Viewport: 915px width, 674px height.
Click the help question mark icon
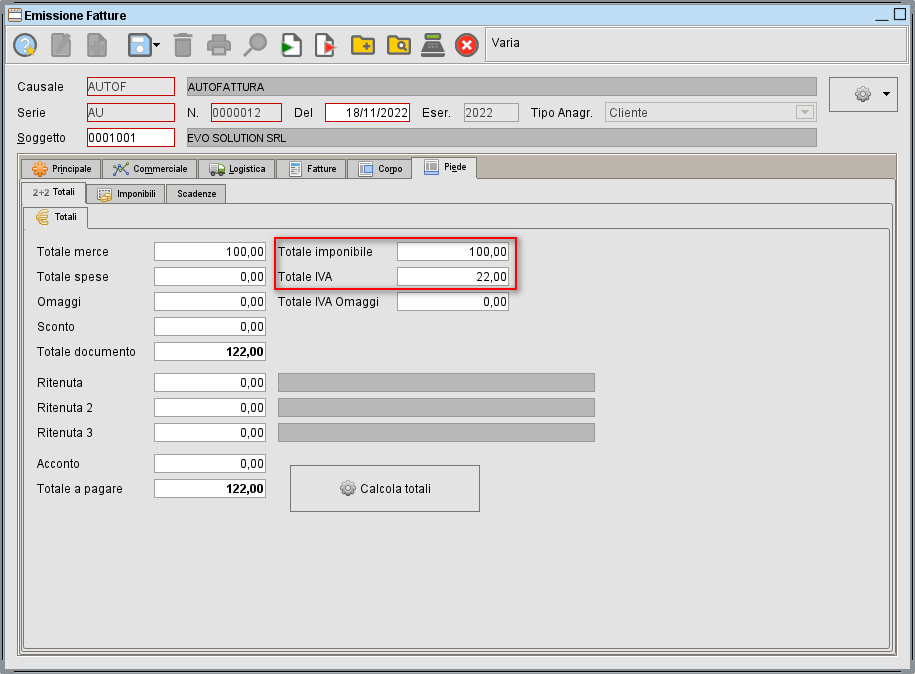(x=24, y=44)
